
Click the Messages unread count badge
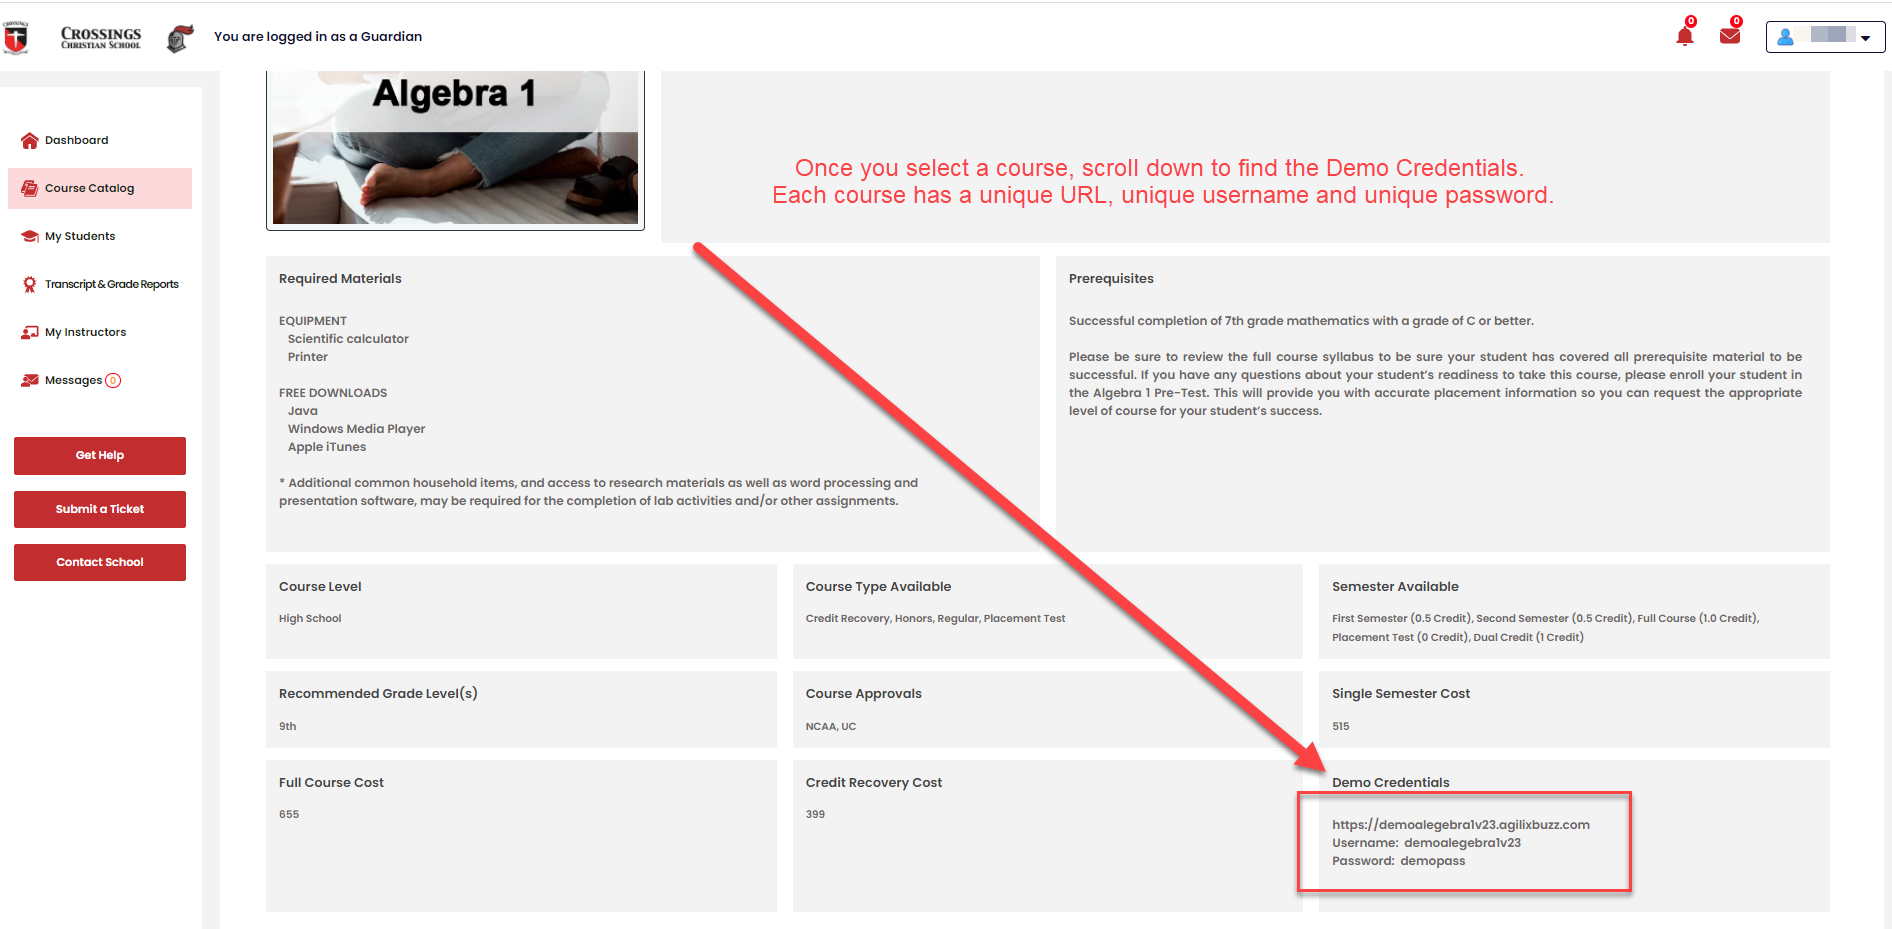click(x=113, y=380)
